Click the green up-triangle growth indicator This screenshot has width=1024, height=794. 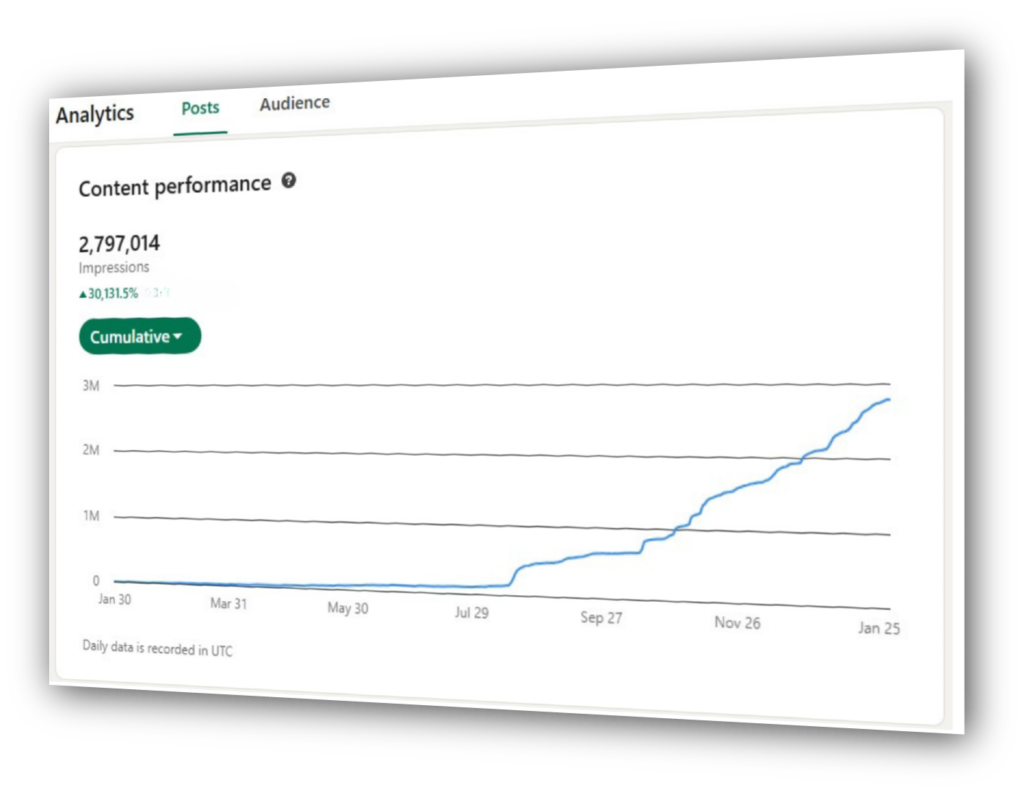click(x=83, y=294)
